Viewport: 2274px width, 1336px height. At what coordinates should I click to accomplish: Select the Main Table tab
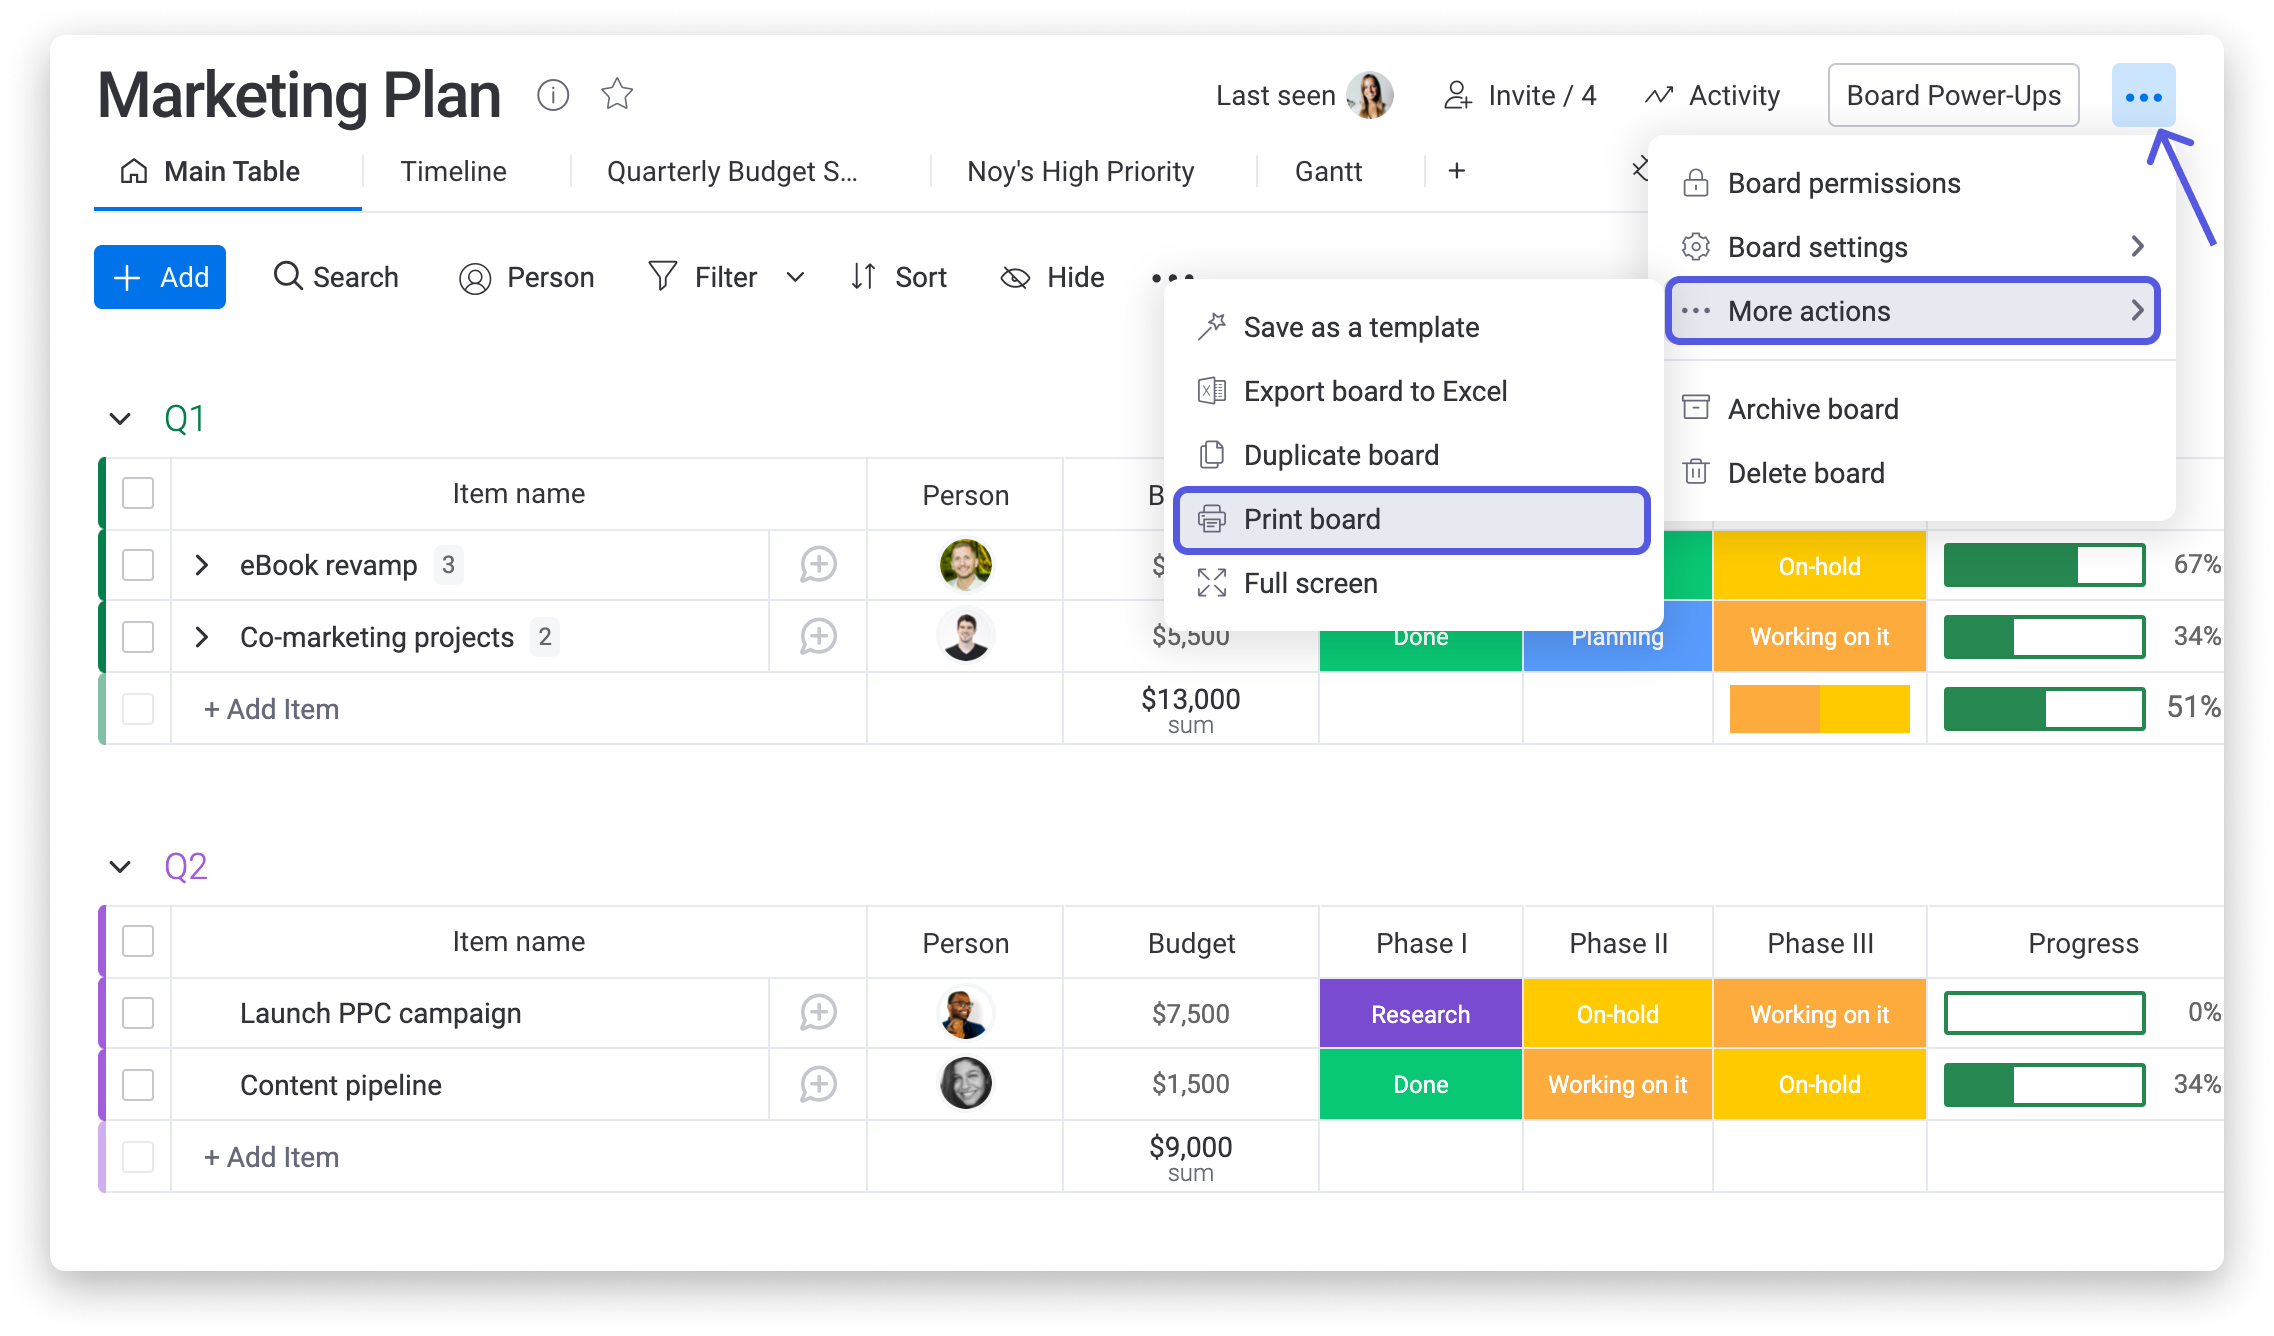pyautogui.click(x=228, y=172)
